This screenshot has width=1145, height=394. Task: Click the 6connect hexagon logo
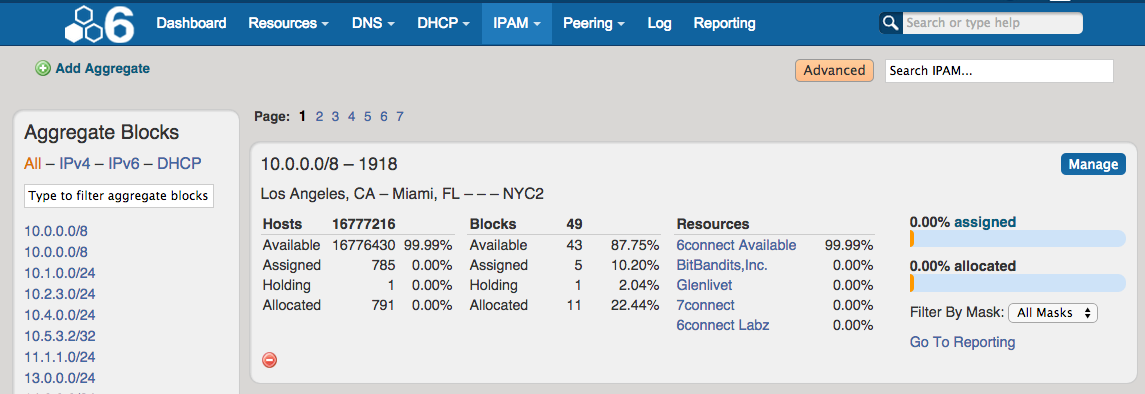click(99, 23)
